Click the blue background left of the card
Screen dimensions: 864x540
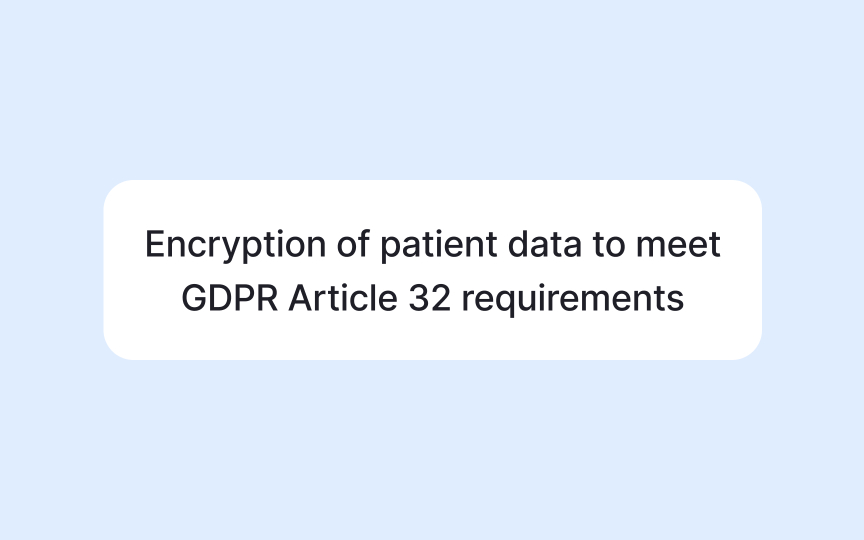point(50,270)
